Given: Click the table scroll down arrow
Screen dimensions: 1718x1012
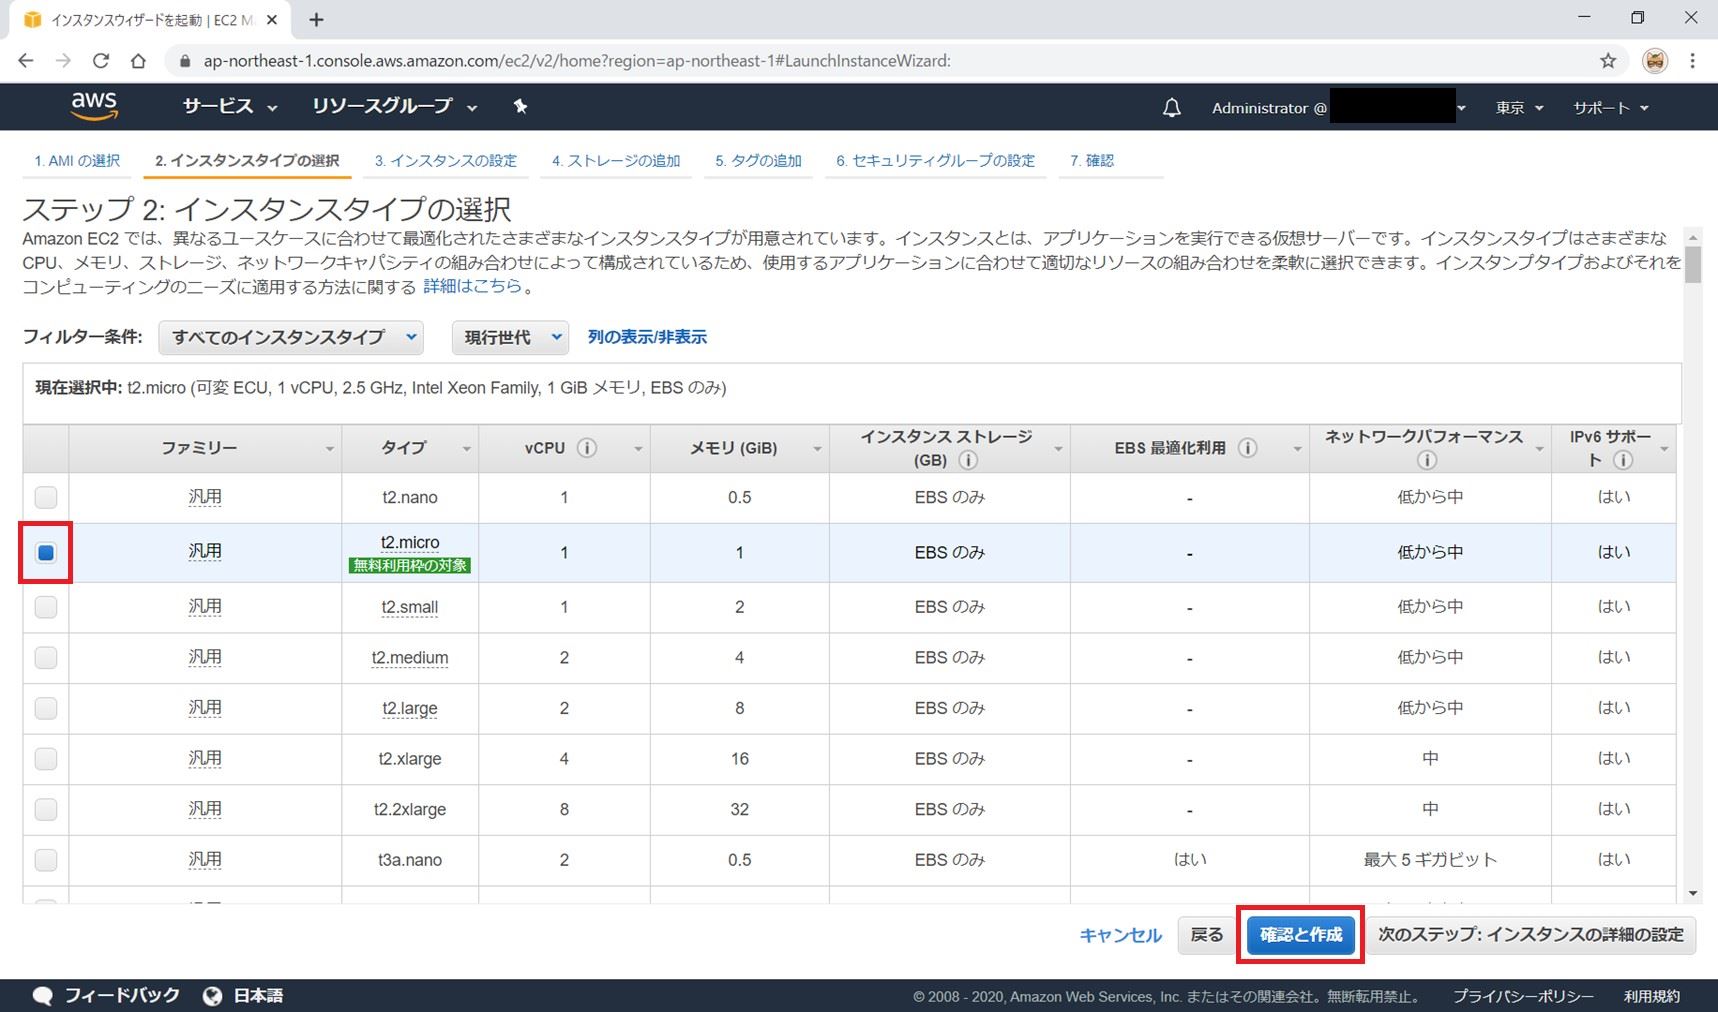Looking at the screenshot, I should pos(1692,893).
